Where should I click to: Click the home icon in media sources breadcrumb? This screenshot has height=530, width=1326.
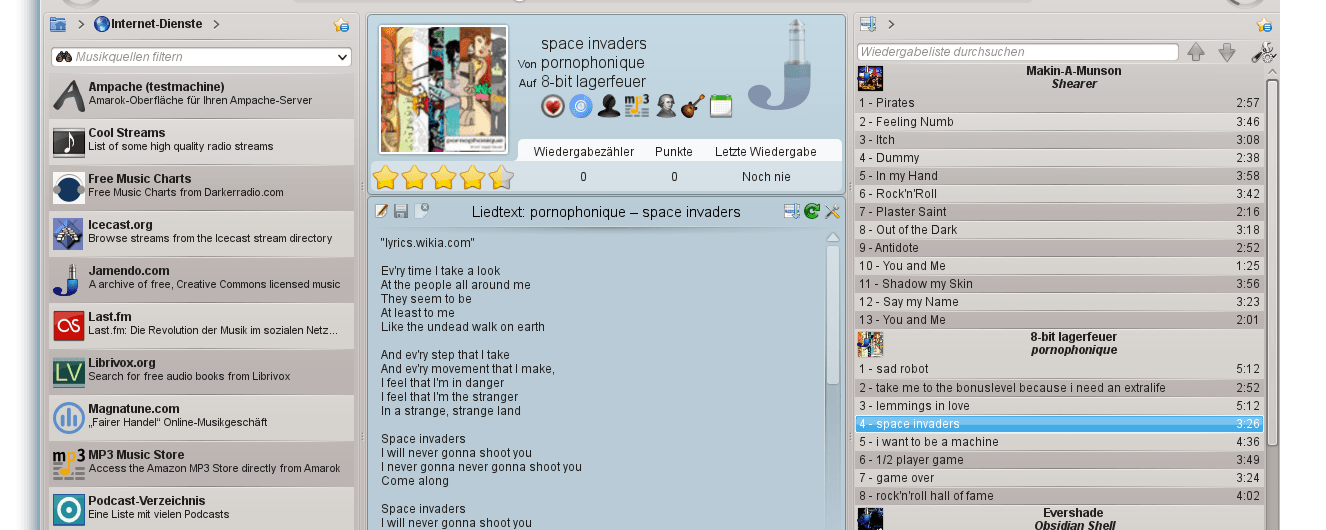coord(58,24)
